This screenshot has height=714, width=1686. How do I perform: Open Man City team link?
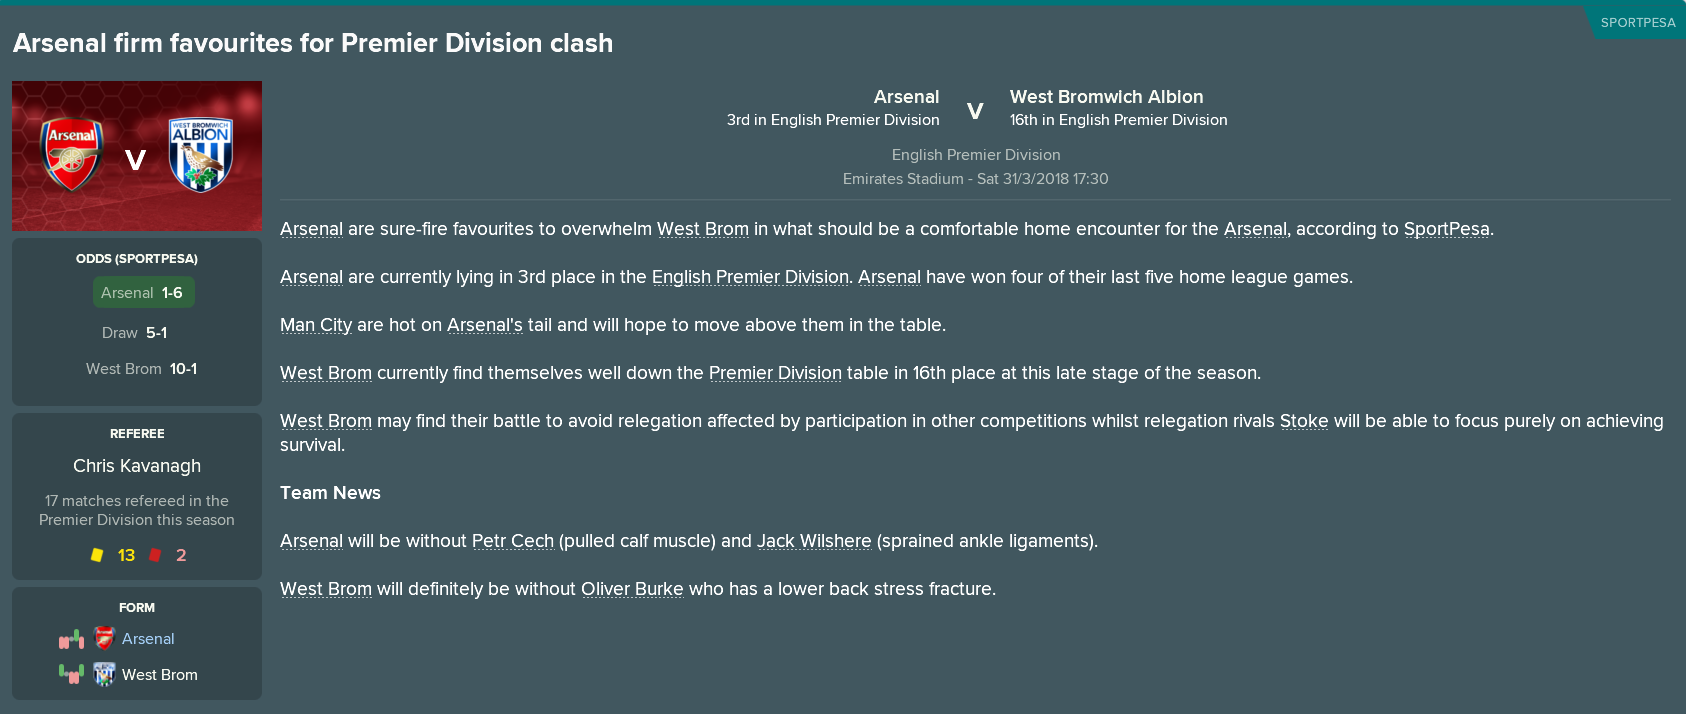click(316, 325)
